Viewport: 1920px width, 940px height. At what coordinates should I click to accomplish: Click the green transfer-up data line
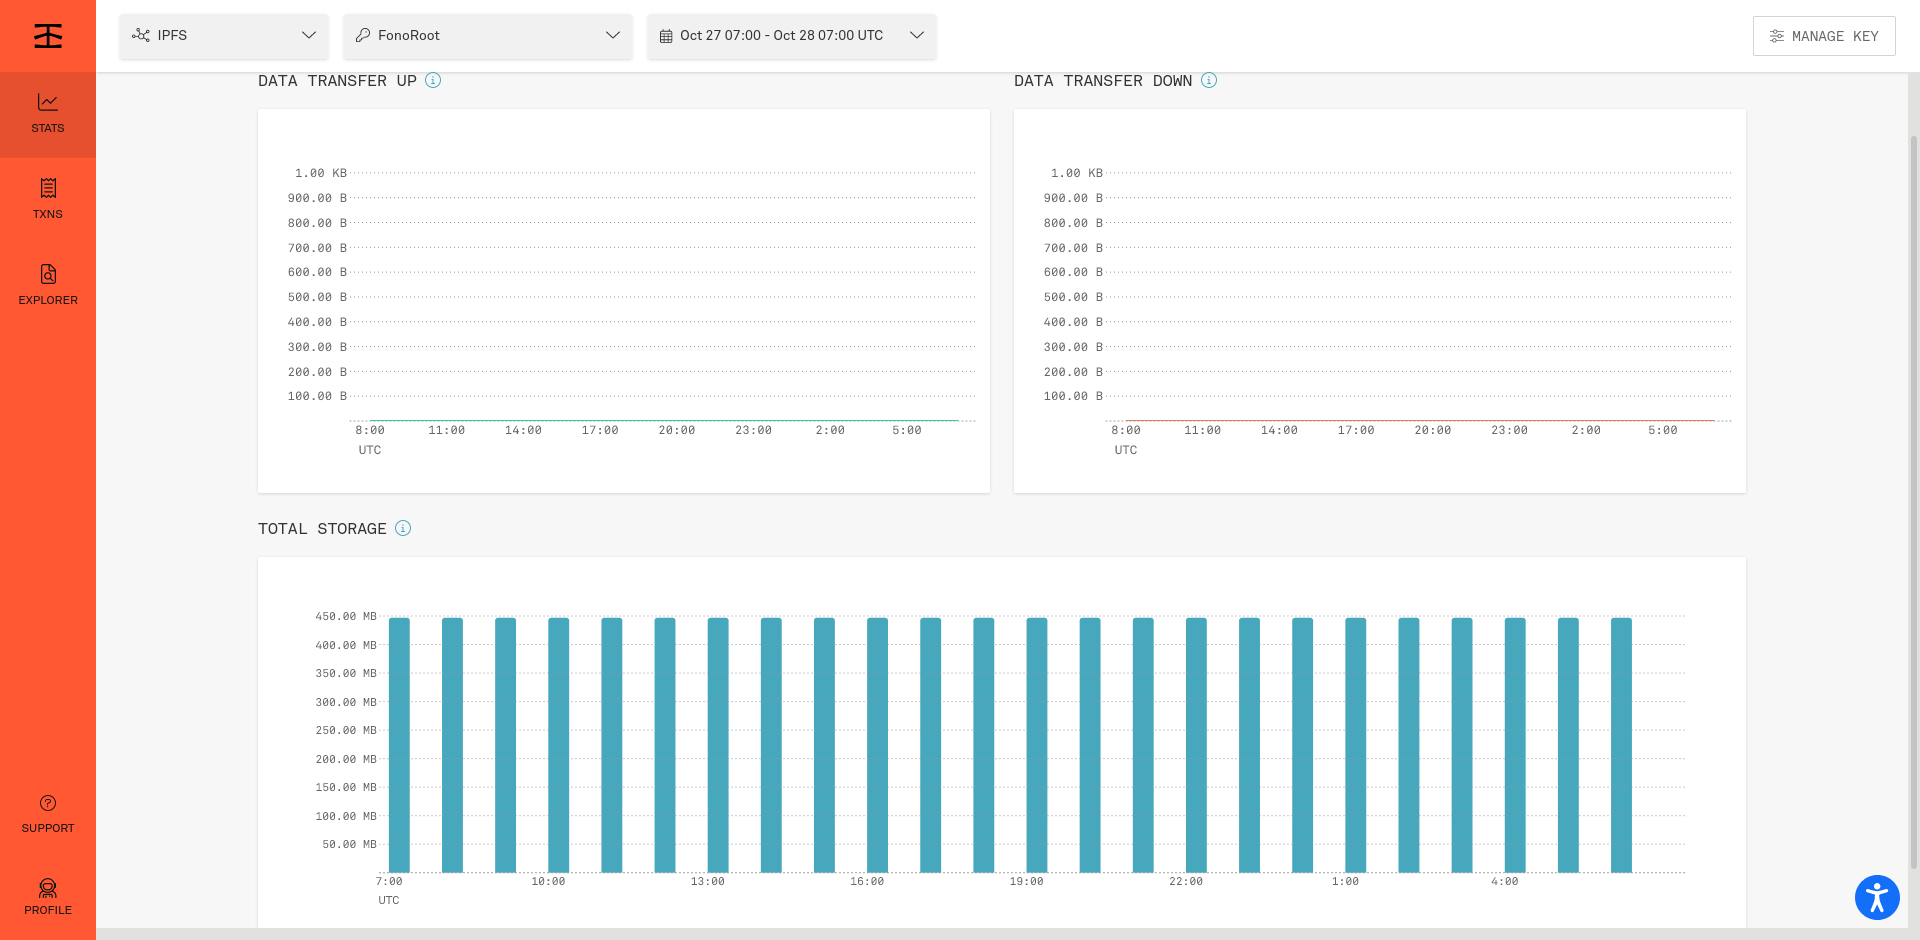pos(664,420)
